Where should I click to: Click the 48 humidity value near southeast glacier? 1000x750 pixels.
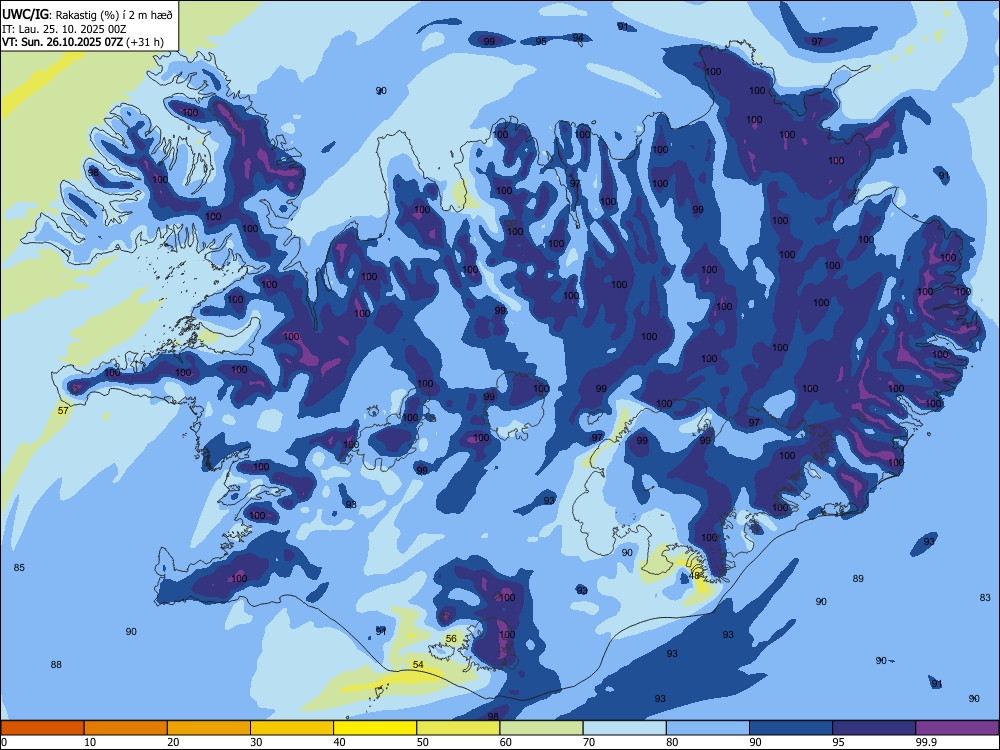pos(695,575)
